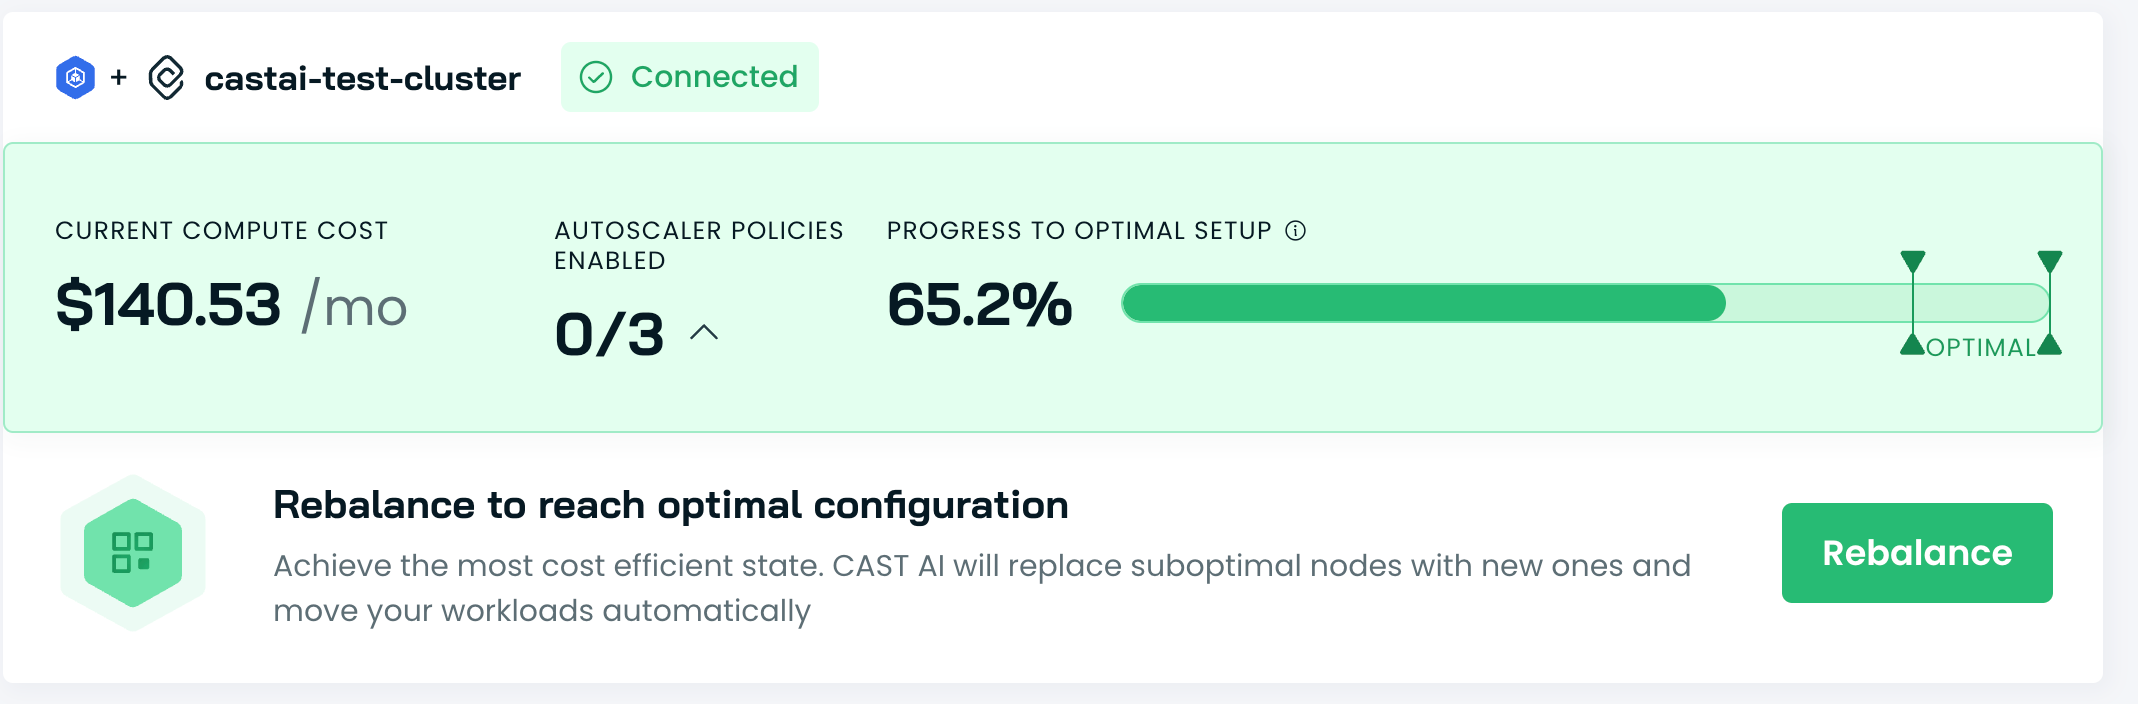Viewport: 2138px width, 704px height.
Task: Click the checkmark circle in Connected badge
Action: (x=596, y=77)
